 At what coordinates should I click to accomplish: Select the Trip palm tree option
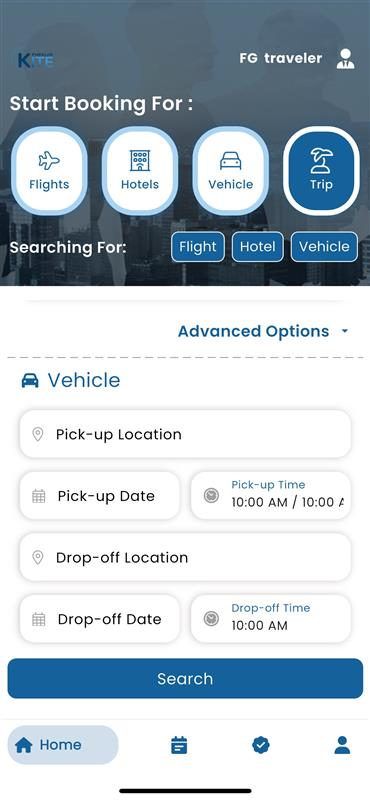[322, 171]
